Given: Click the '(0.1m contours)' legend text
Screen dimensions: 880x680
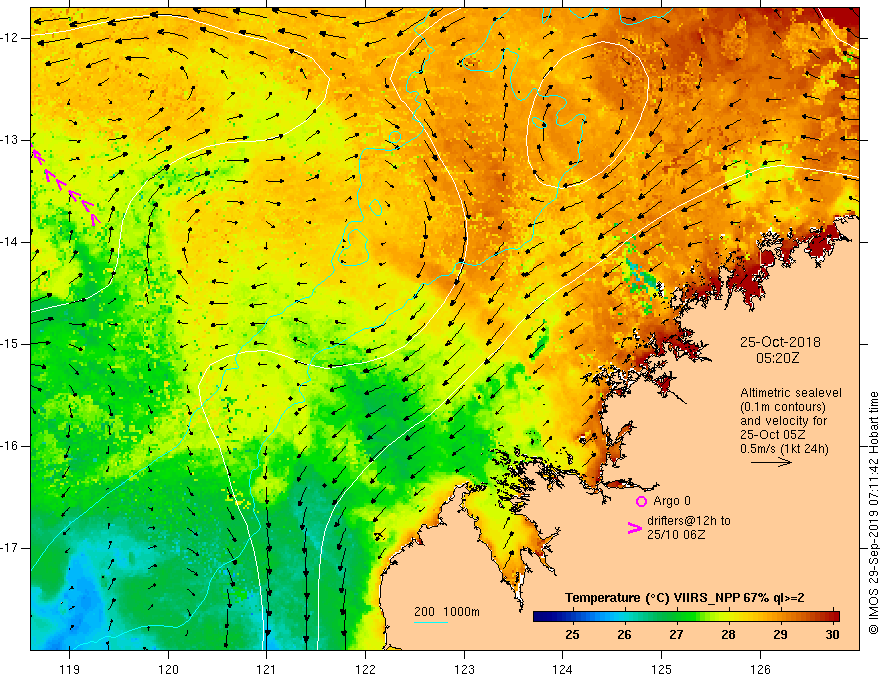Looking at the screenshot, I should click(783, 407).
